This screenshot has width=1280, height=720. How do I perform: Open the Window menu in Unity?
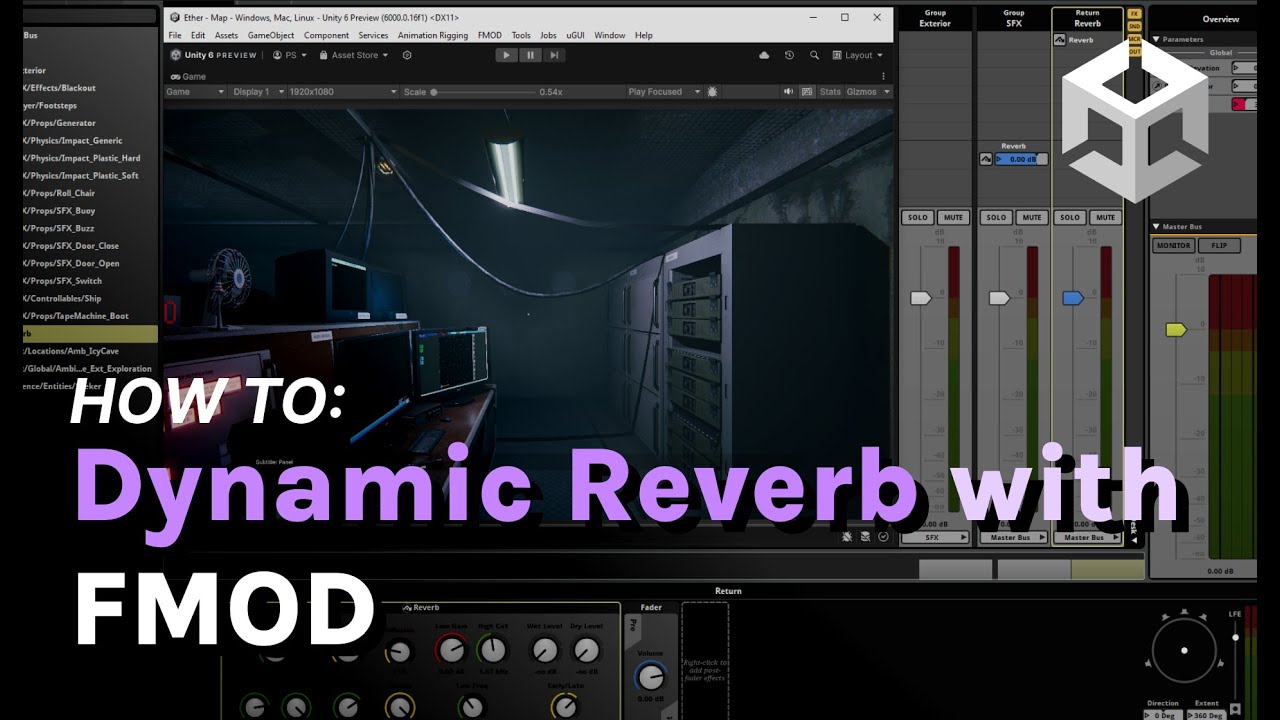[x=610, y=35]
